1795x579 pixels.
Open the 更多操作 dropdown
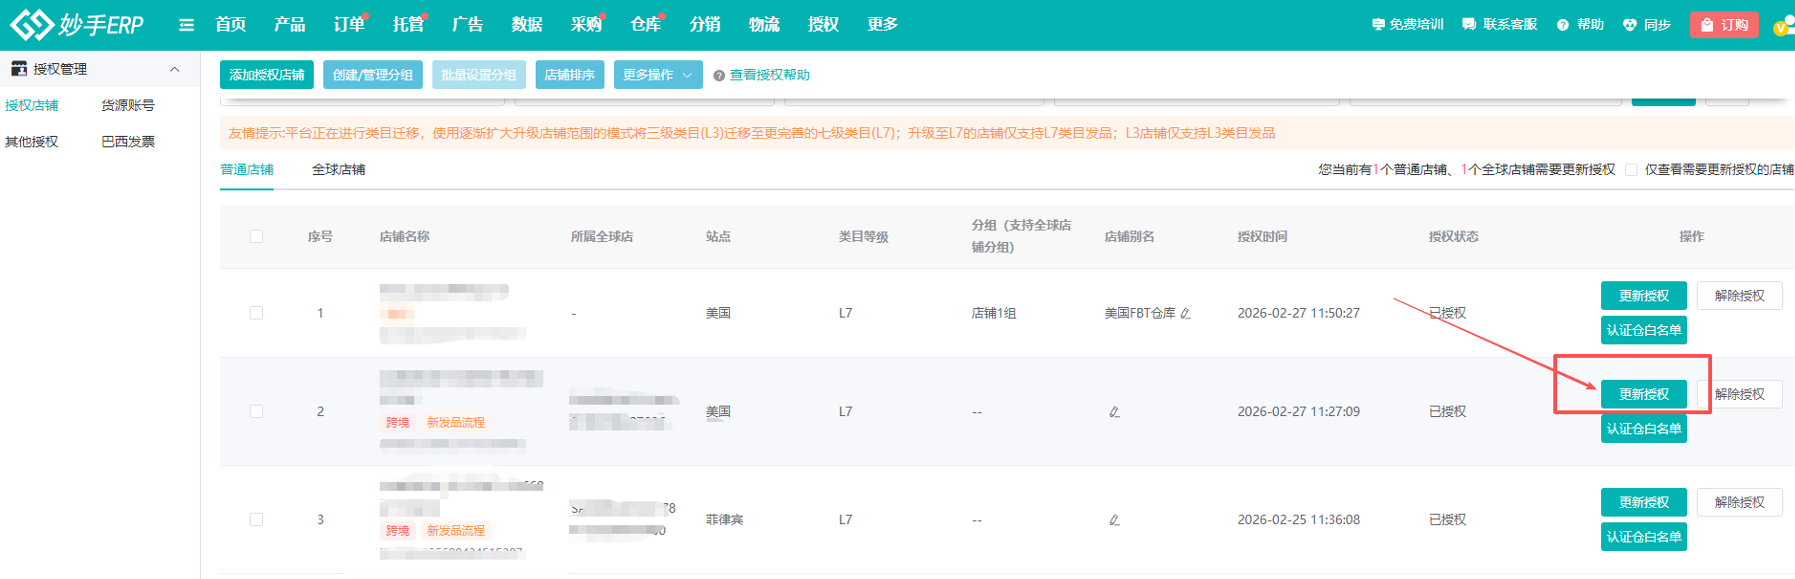pyautogui.click(x=657, y=75)
